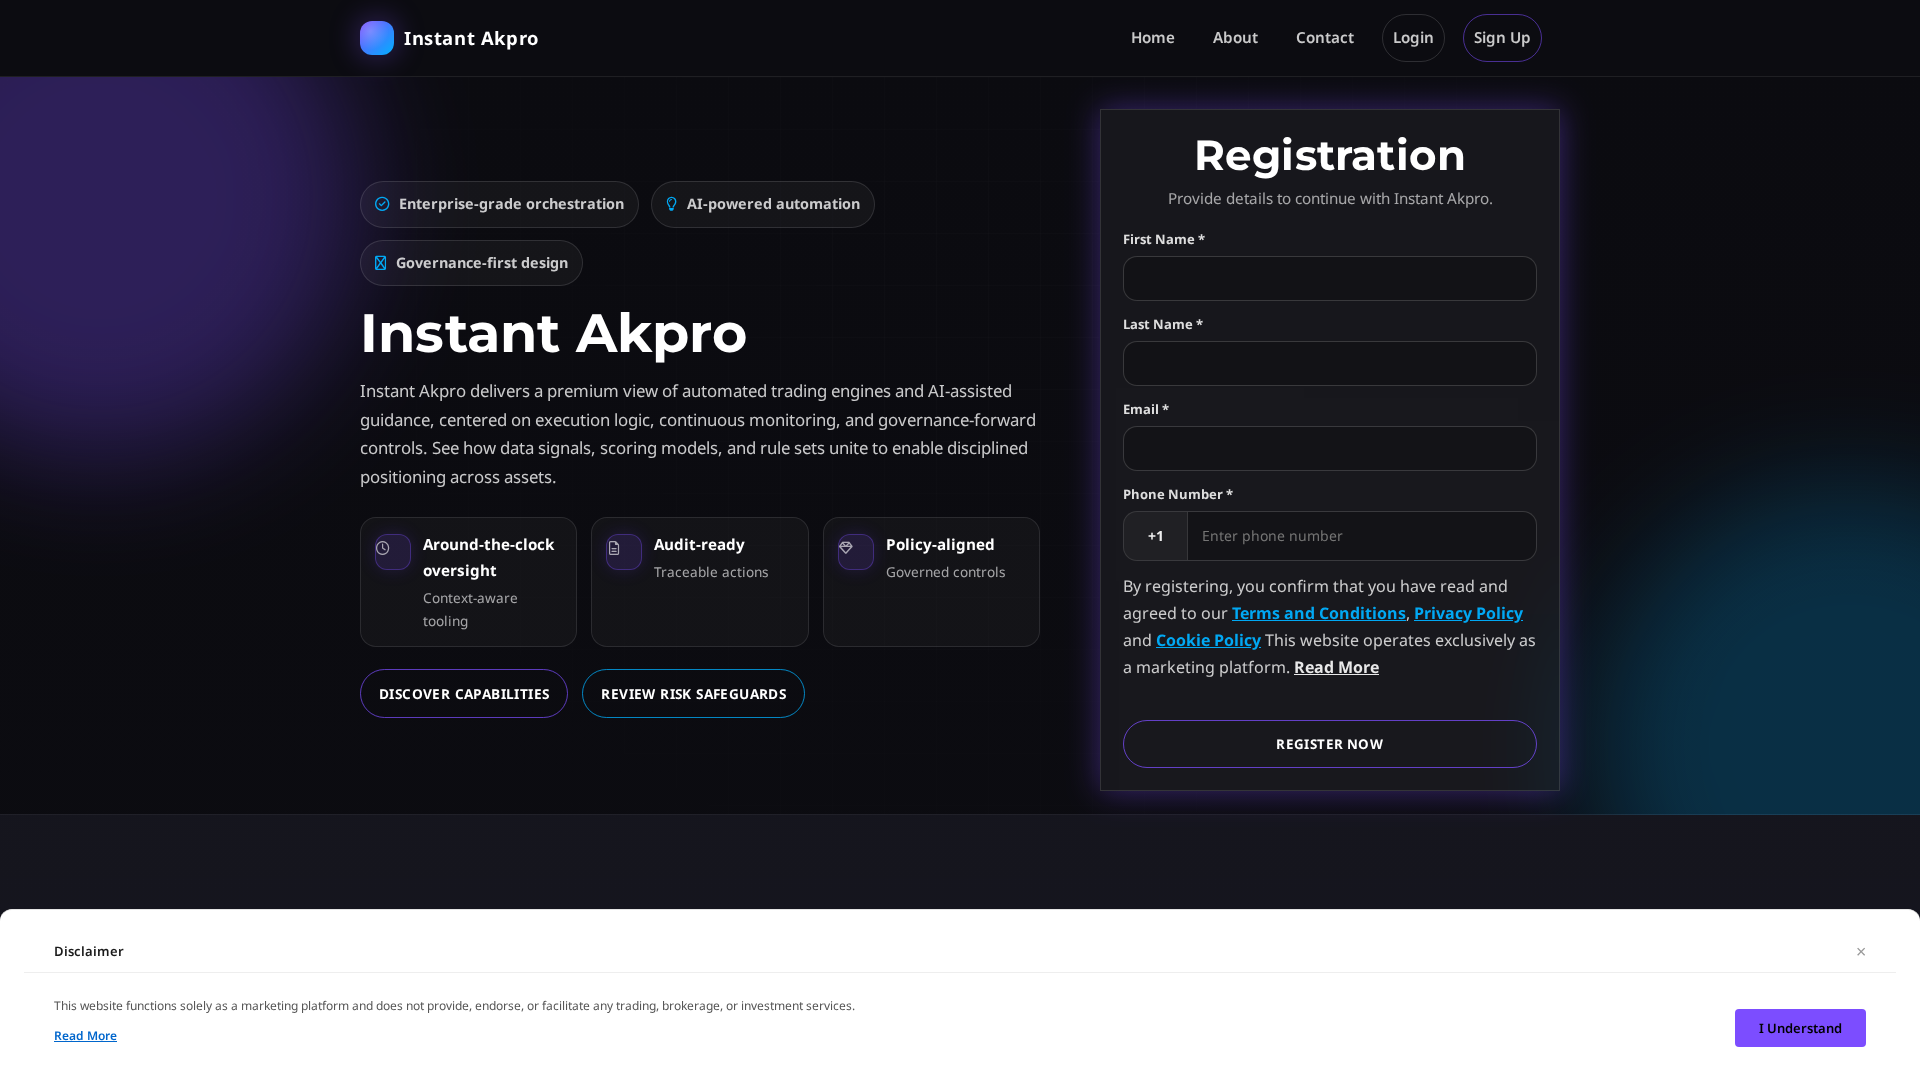Click the 'Provide details to continue' subtitle

pyautogui.click(x=1330, y=199)
